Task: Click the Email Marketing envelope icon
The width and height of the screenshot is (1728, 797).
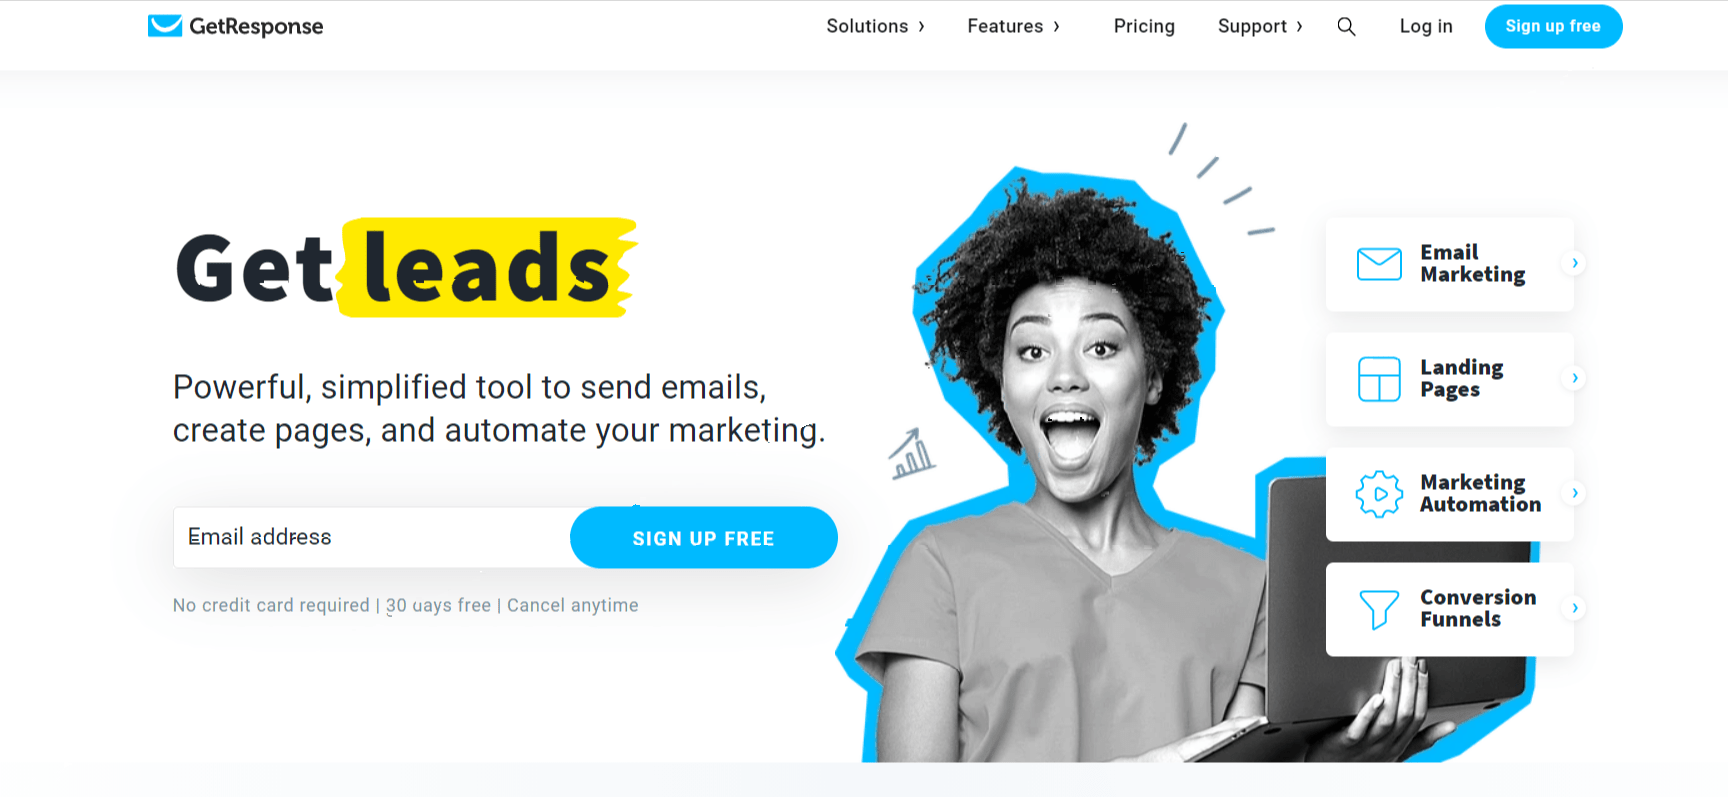Action: point(1379,264)
